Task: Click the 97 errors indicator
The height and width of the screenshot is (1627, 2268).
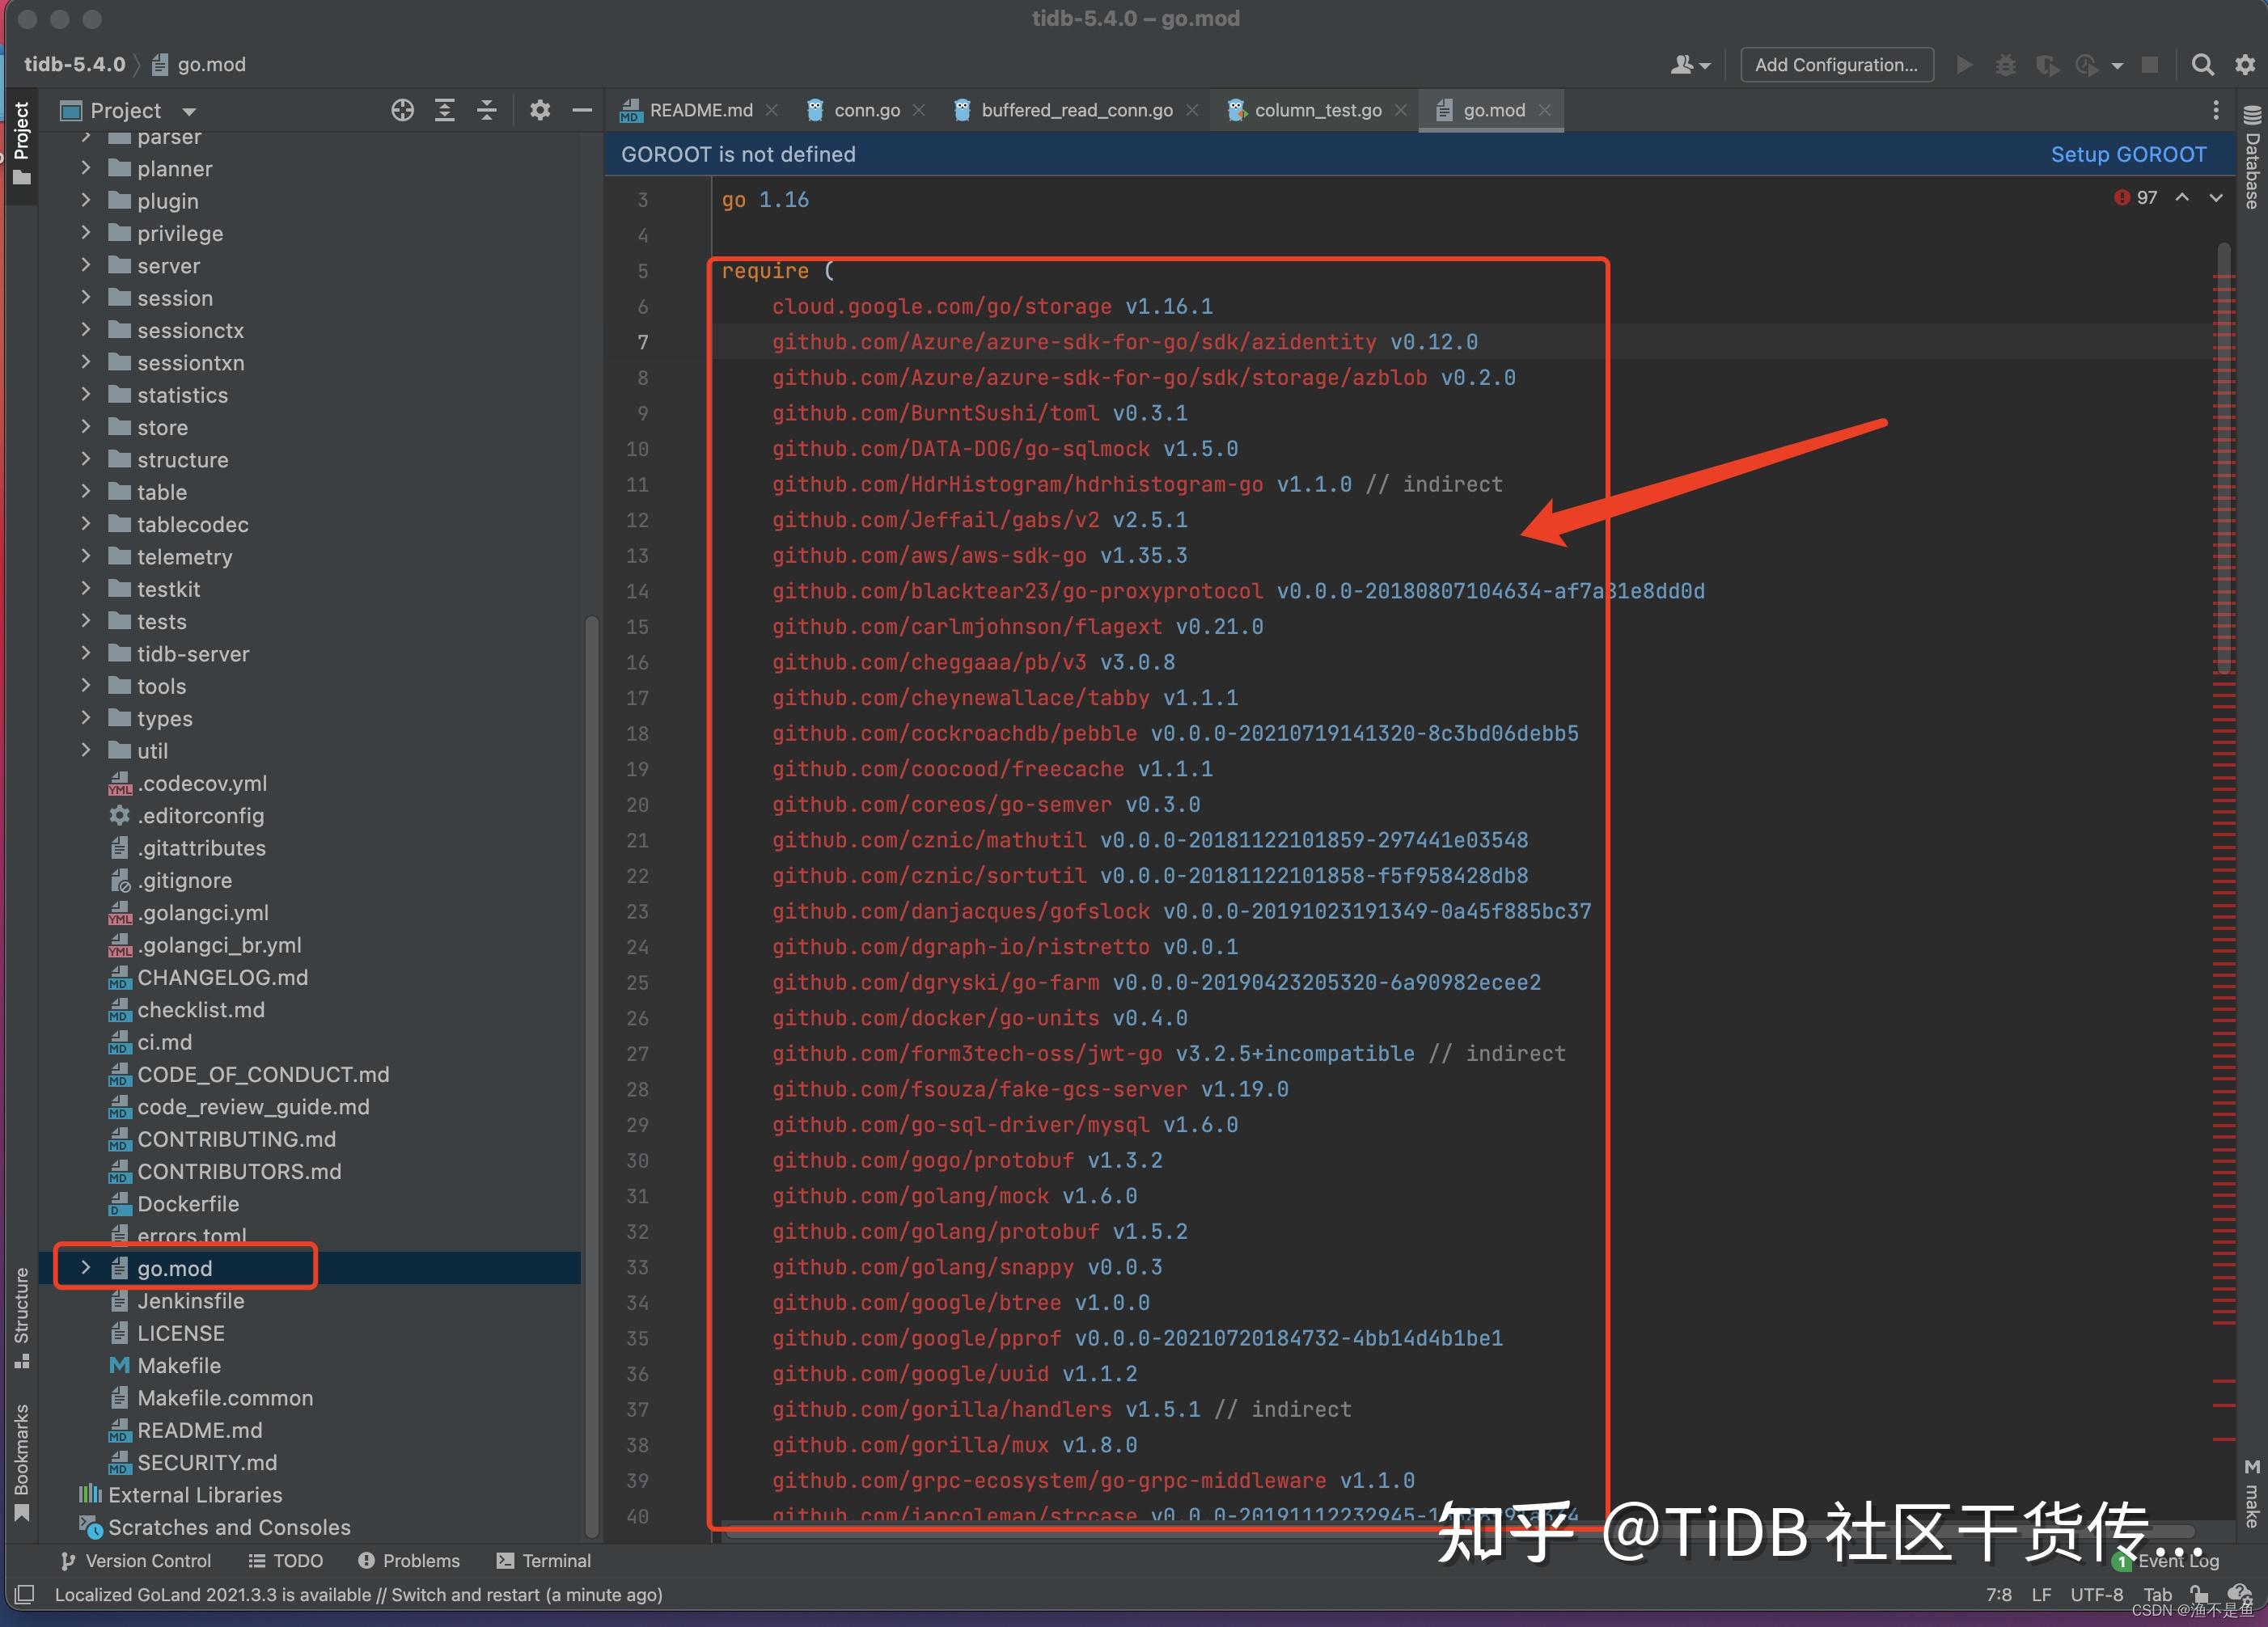Action: [x=2136, y=198]
